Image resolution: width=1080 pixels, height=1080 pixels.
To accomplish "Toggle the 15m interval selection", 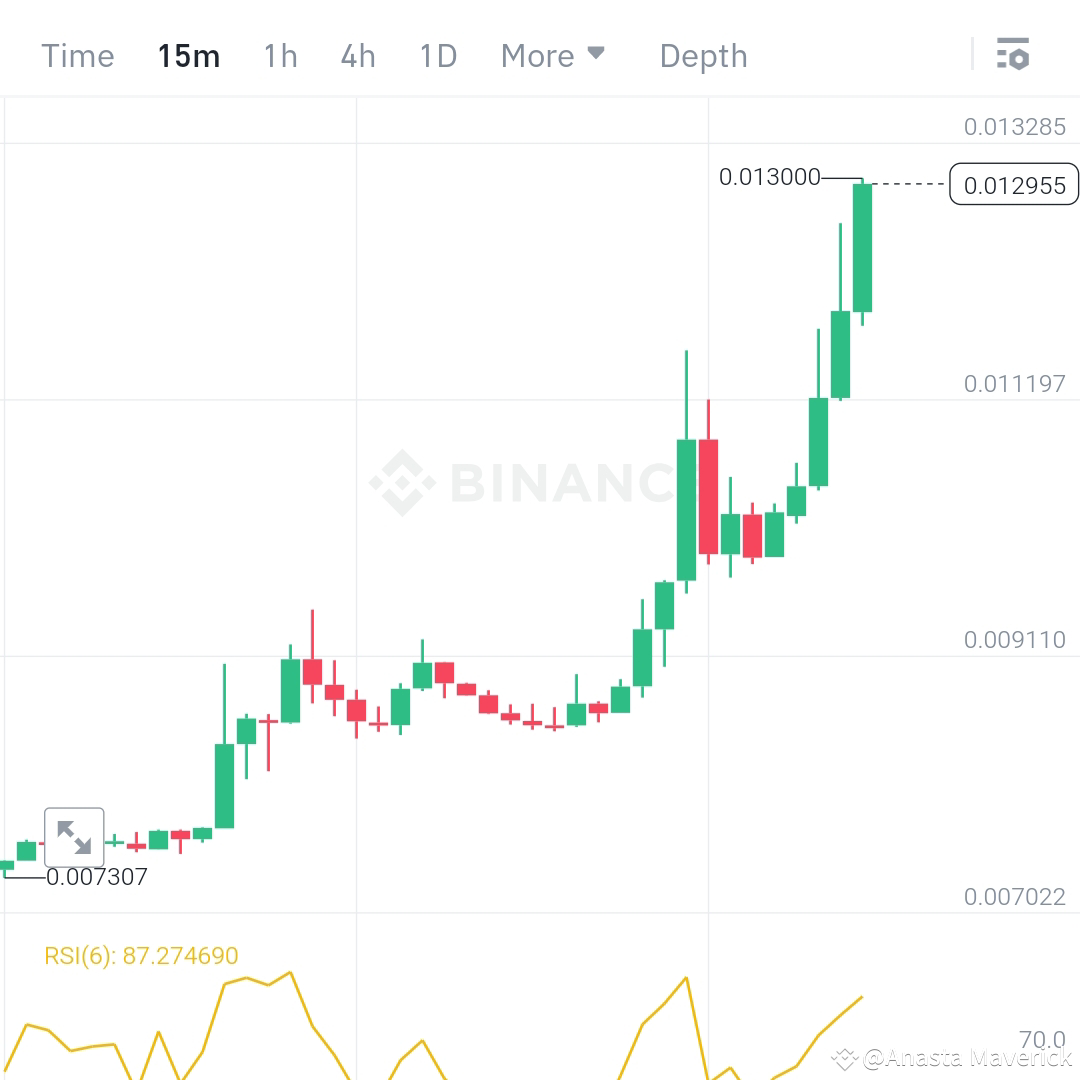I will (x=189, y=56).
